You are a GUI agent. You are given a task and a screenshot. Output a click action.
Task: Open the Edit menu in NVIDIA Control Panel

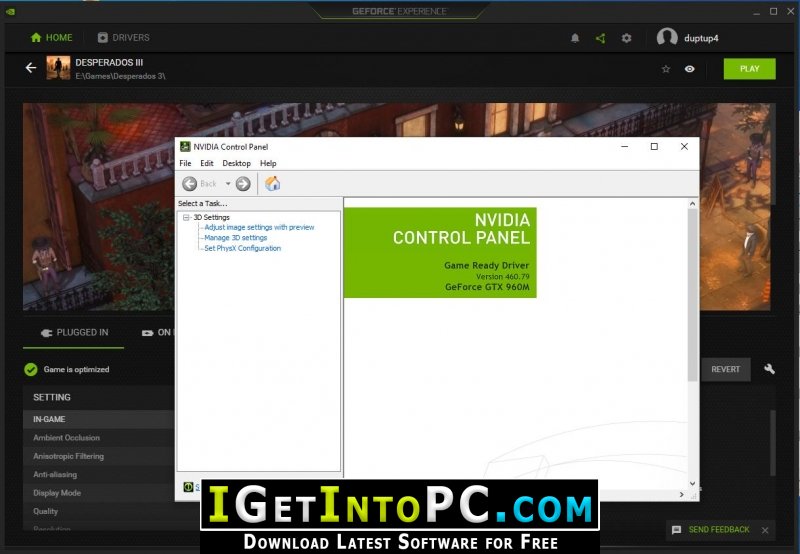pyautogui.click(x=207, y=163)
